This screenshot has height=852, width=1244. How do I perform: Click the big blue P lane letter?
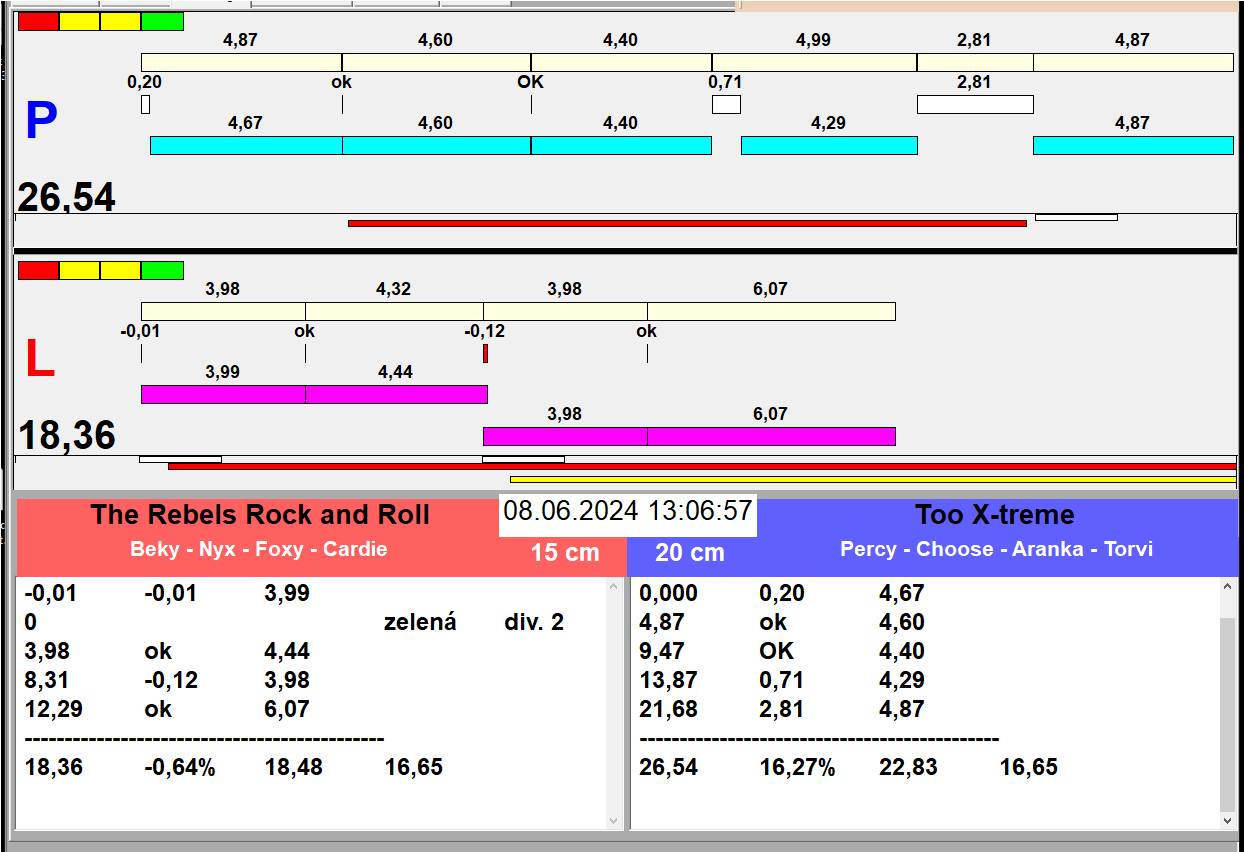[x=40, y=122]
